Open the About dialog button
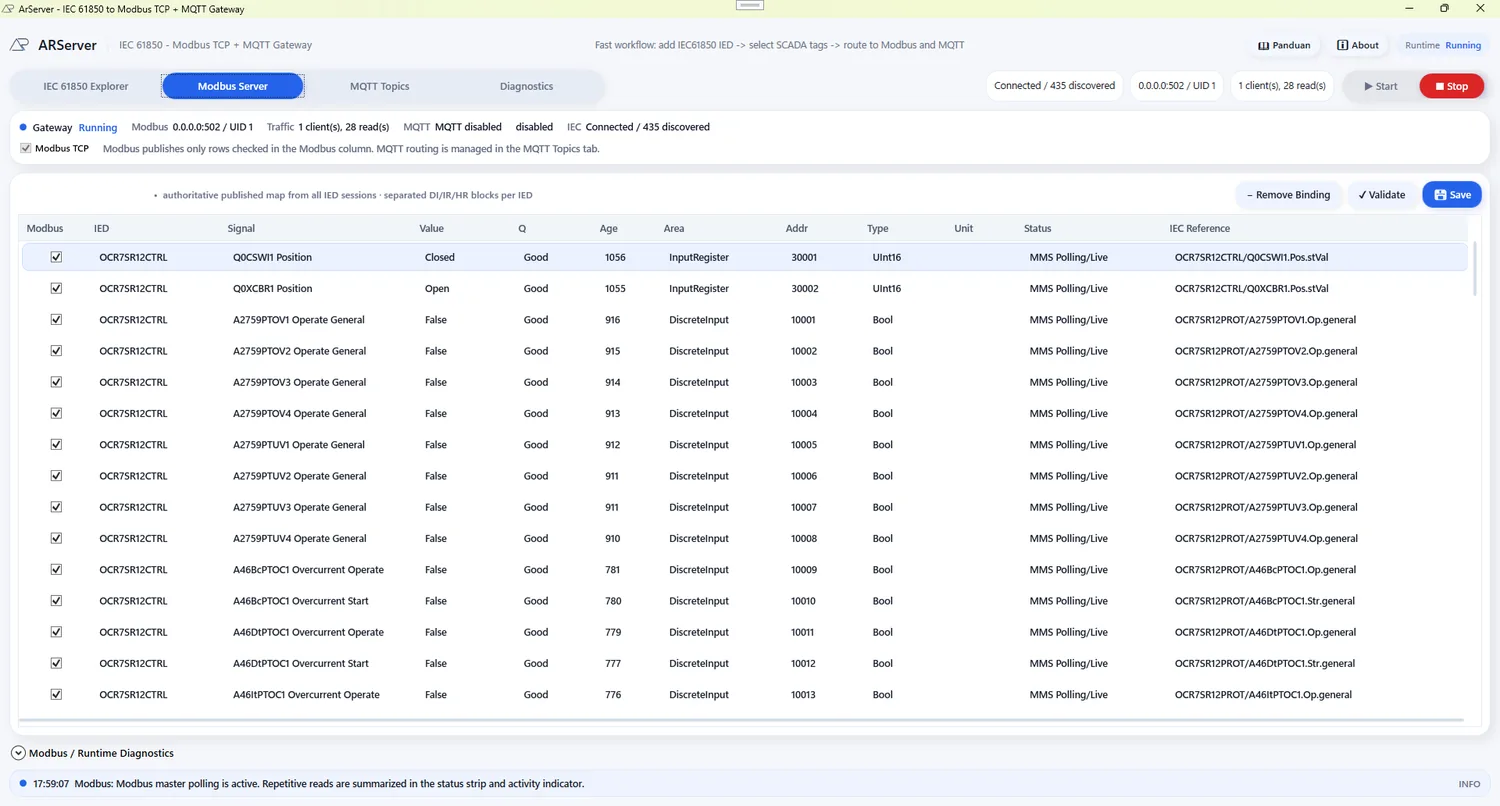Screen dimensions: 1500x806 tap(1358, 45)
